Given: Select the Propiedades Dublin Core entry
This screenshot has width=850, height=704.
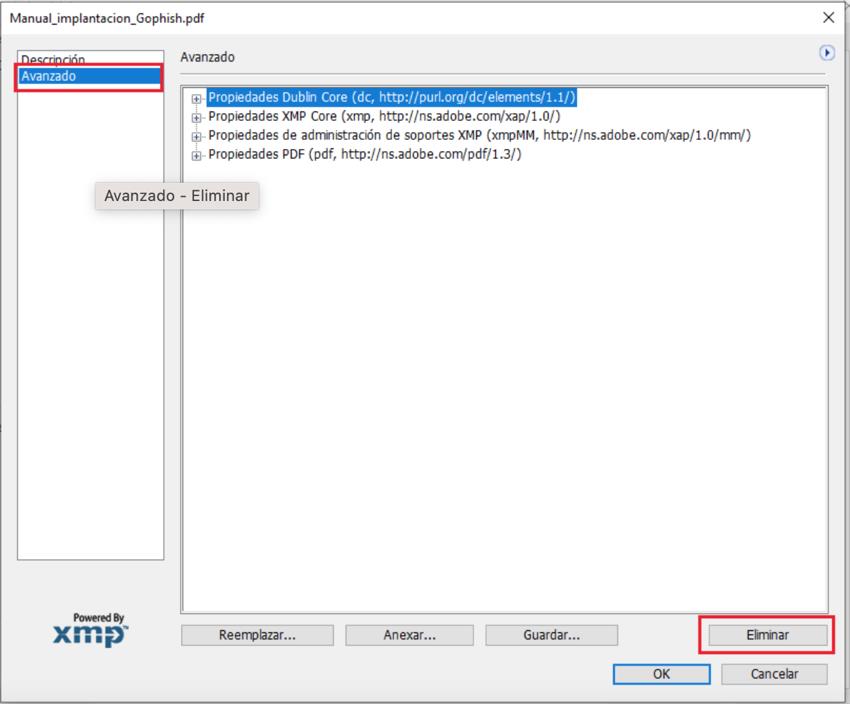Looking at the screenshot, I should click(x=391, y=98).
